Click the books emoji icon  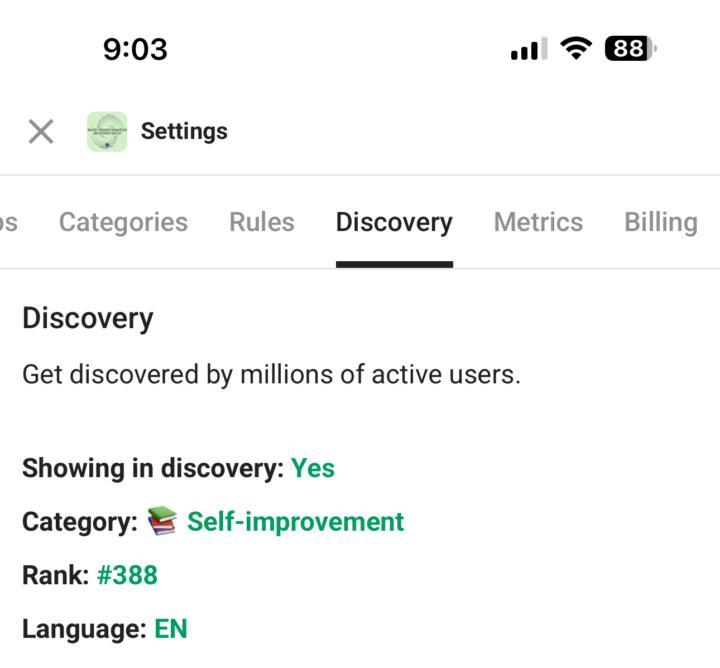pyautogui.click(x=162, y=521)
